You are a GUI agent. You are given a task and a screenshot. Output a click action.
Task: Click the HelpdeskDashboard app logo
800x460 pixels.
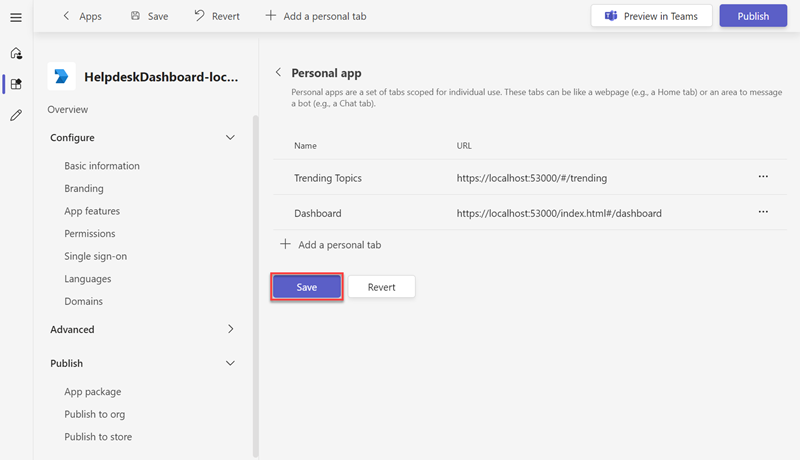(x=62, y=76)
